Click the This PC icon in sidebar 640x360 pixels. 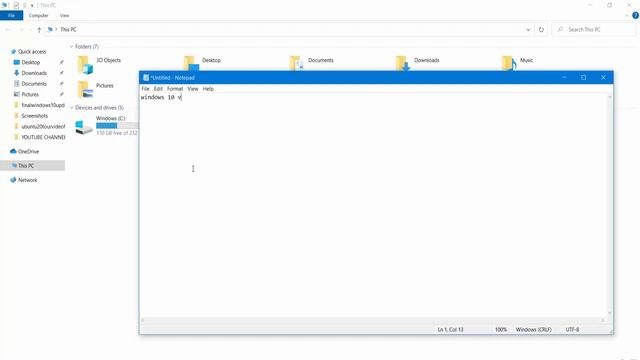tap(14, 165)
